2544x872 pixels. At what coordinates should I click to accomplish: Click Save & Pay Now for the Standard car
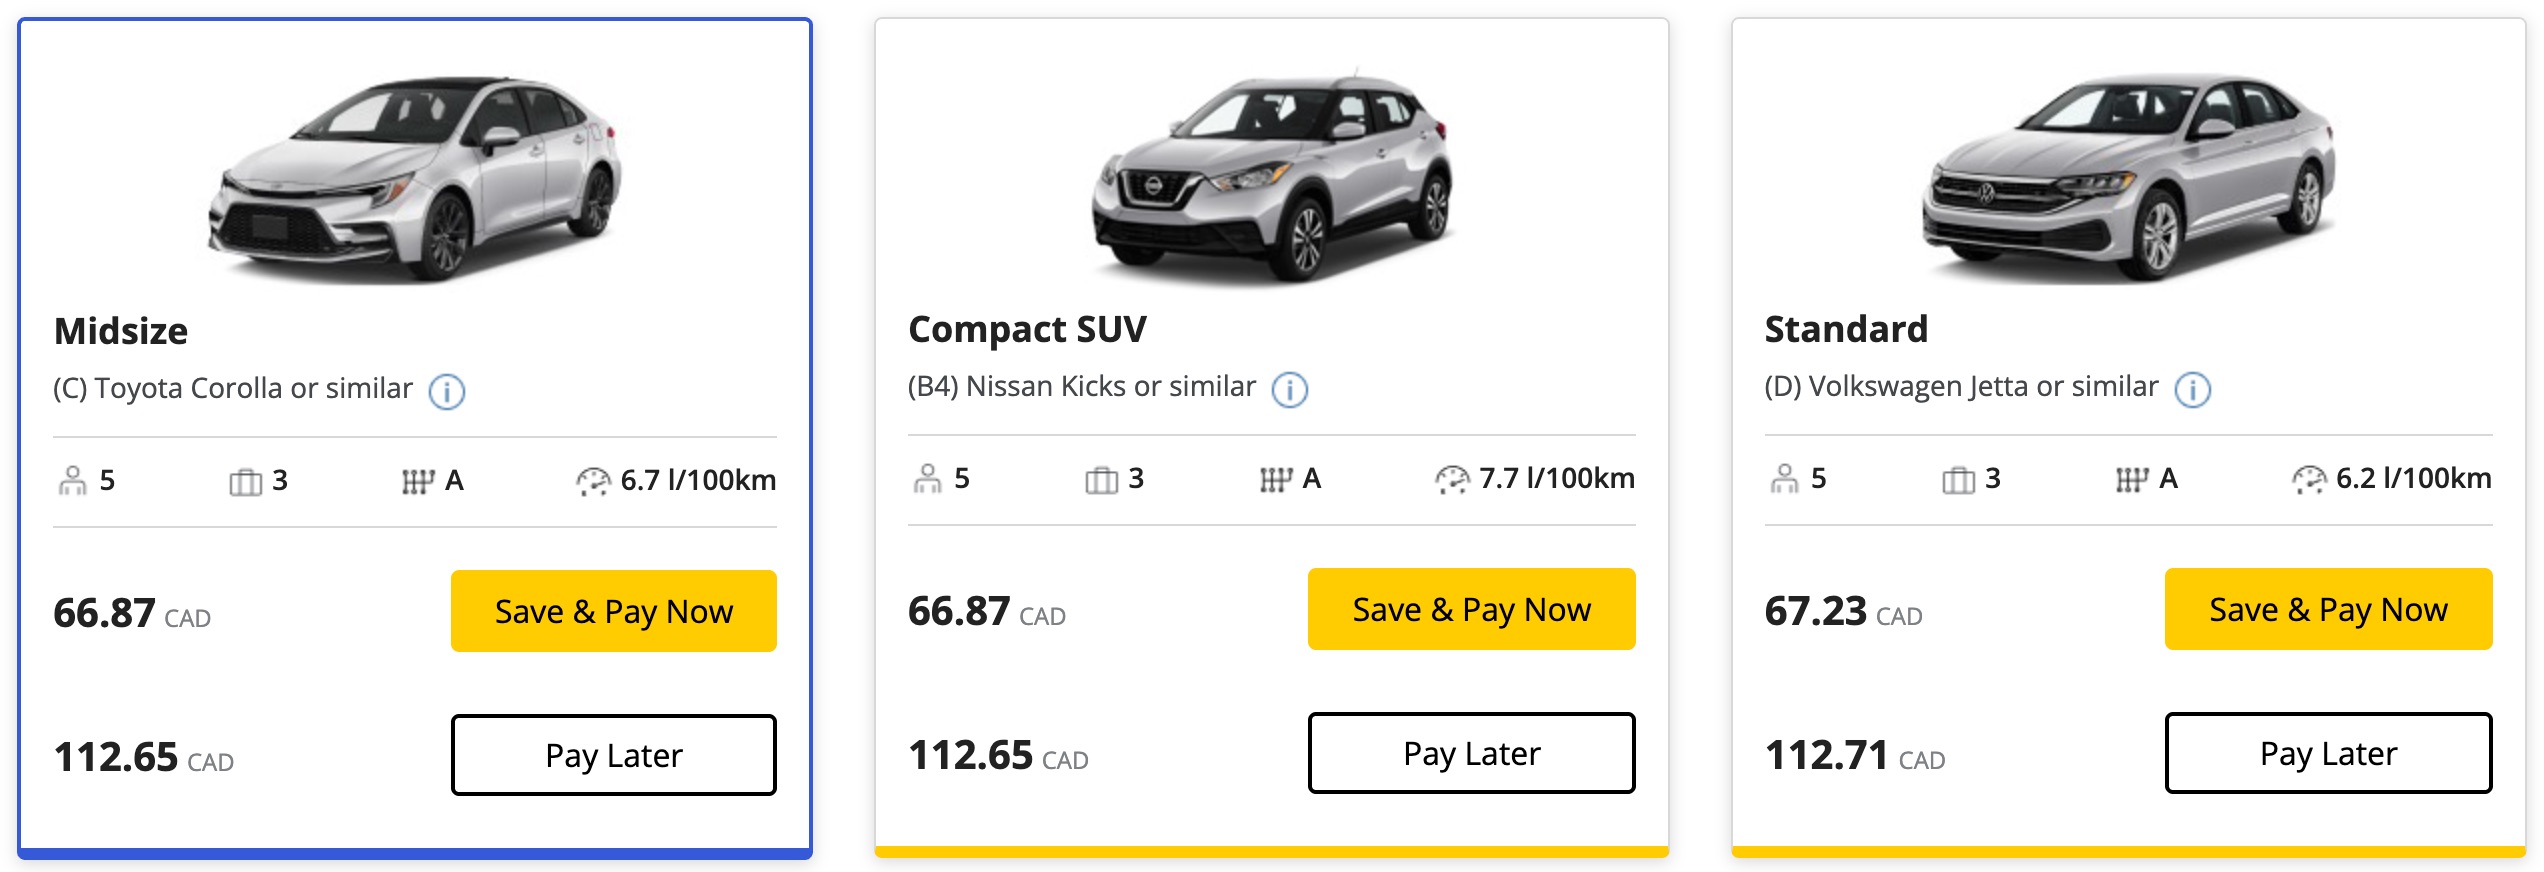[x=2327, y=608]
